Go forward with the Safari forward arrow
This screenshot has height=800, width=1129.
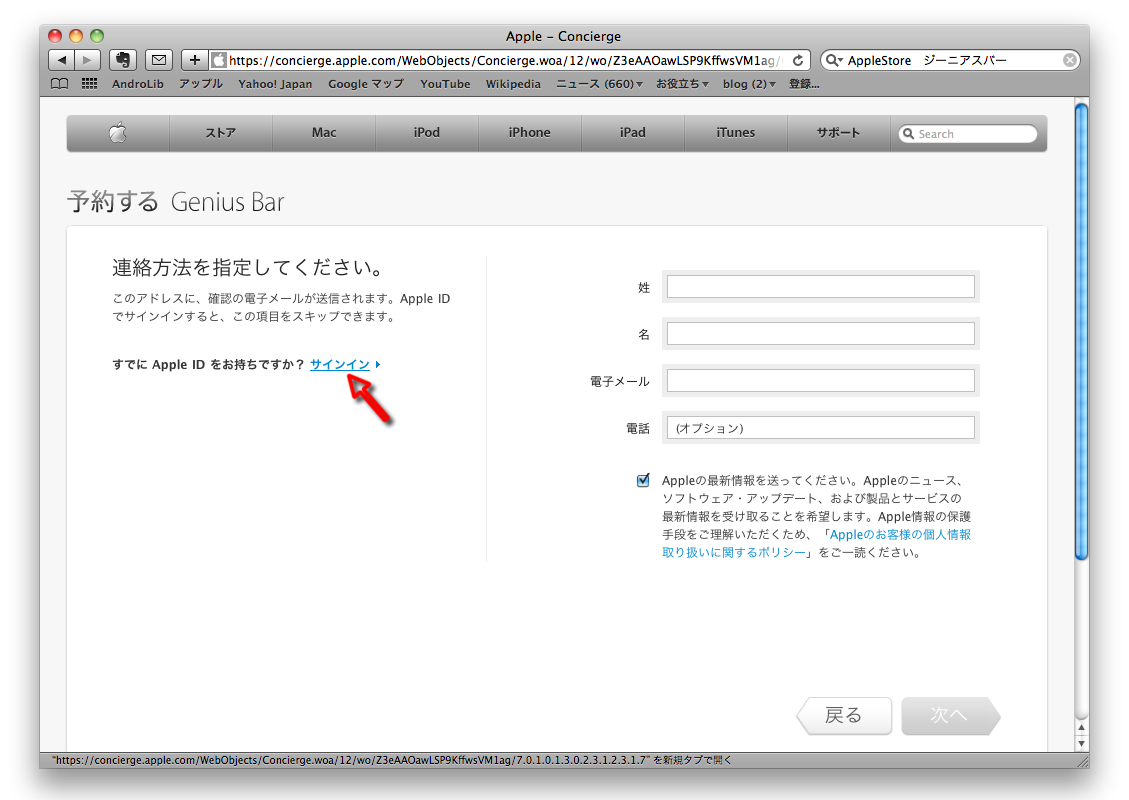pos(88,60)
